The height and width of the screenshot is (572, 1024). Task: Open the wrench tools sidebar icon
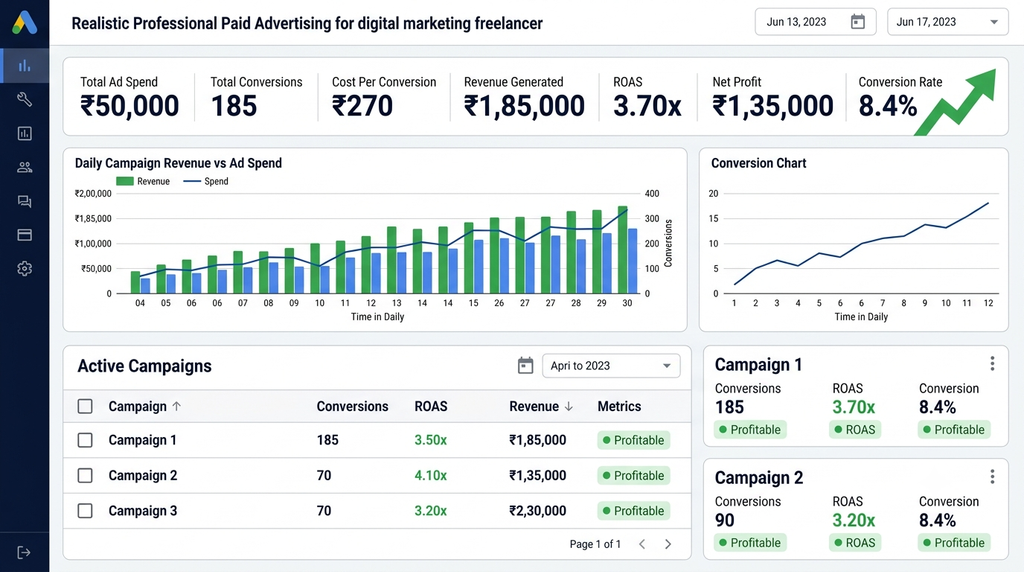tap(25, 99)
